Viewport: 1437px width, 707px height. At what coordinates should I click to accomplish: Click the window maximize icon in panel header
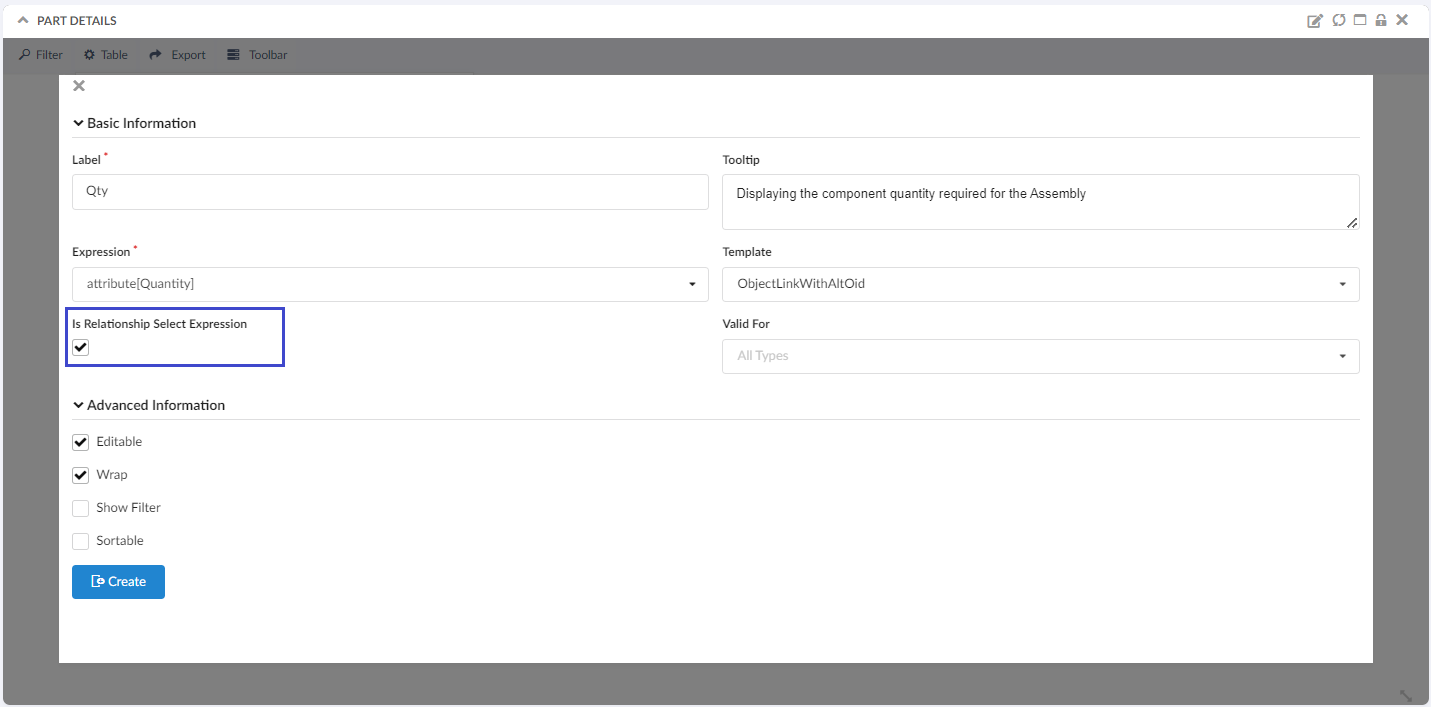[1360, 21]
